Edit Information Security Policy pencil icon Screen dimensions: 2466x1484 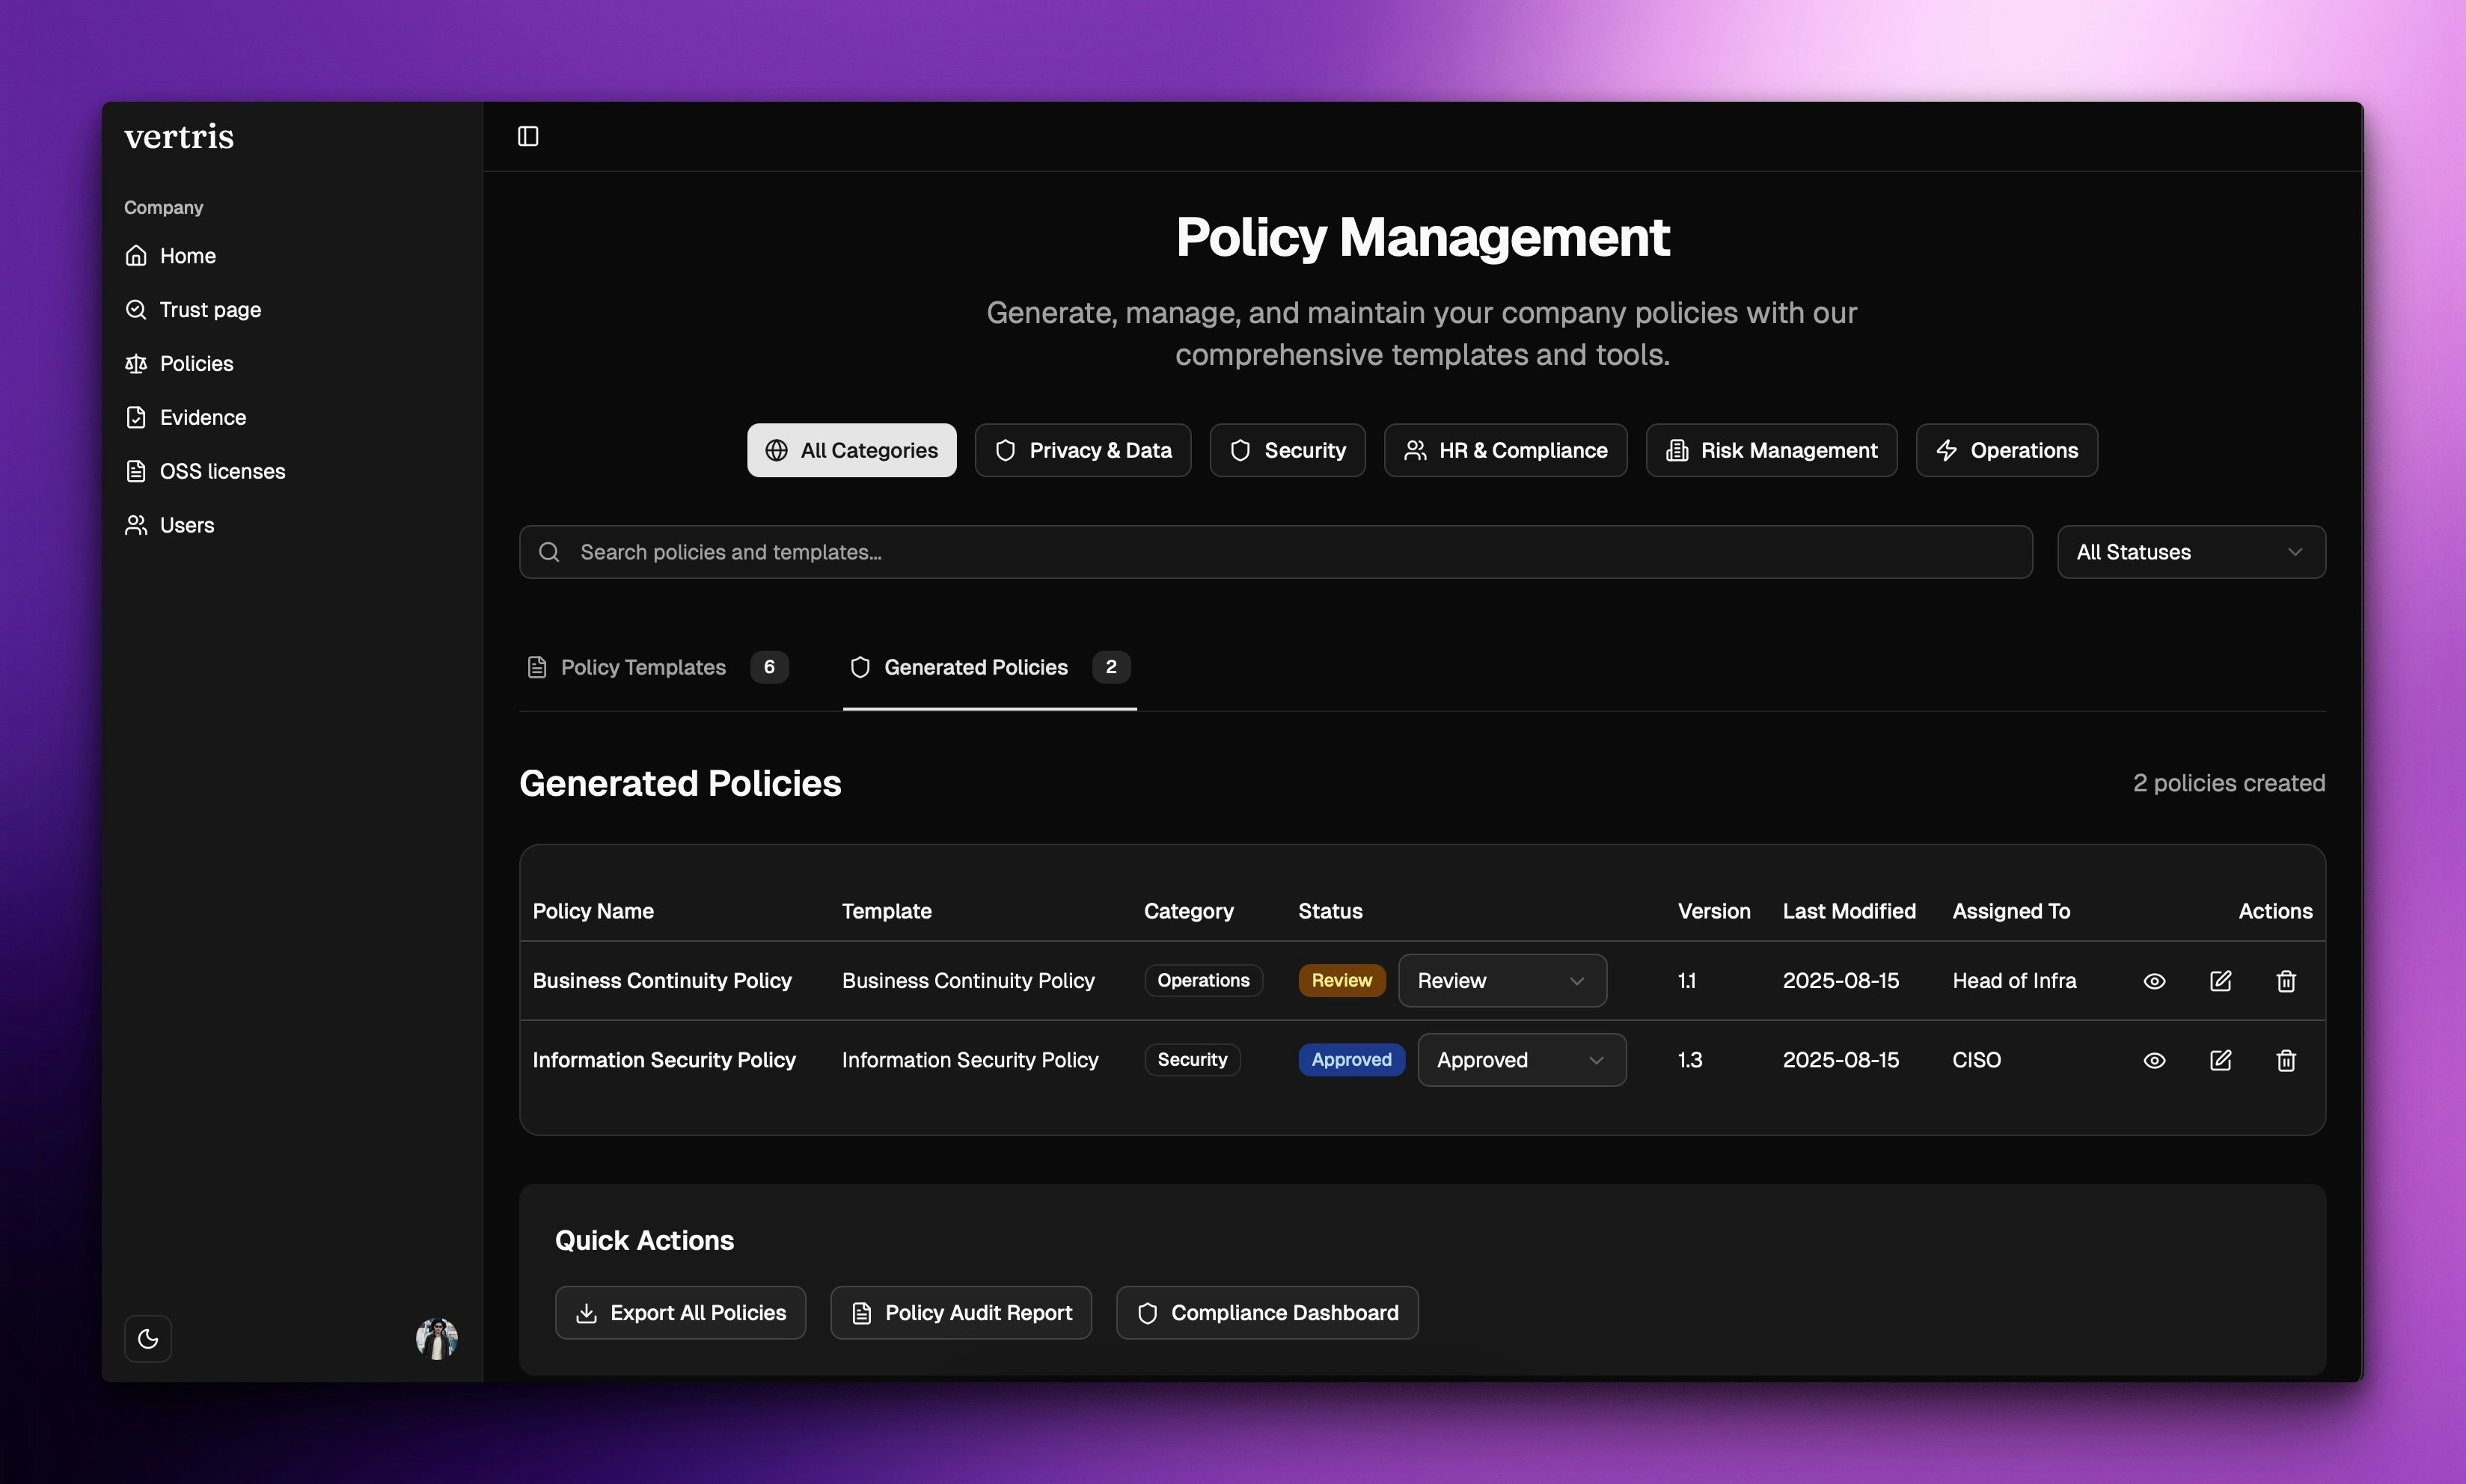pyautogui.click(x=2221, y=1060)
